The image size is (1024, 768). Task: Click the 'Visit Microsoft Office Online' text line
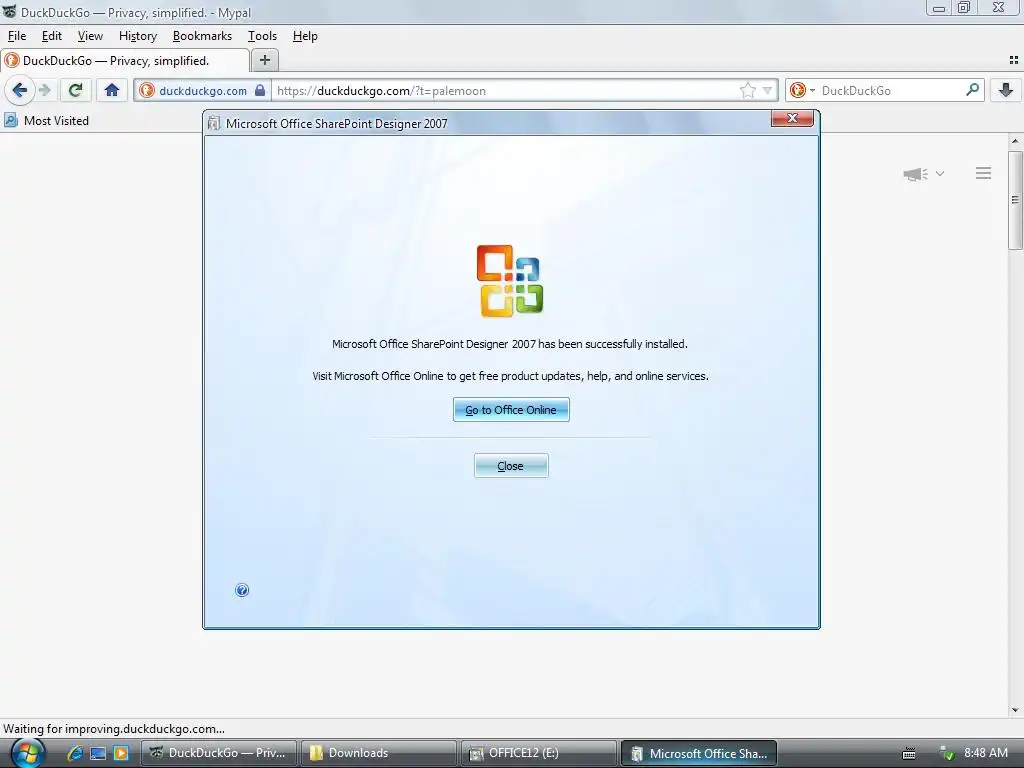coord(510,376)
